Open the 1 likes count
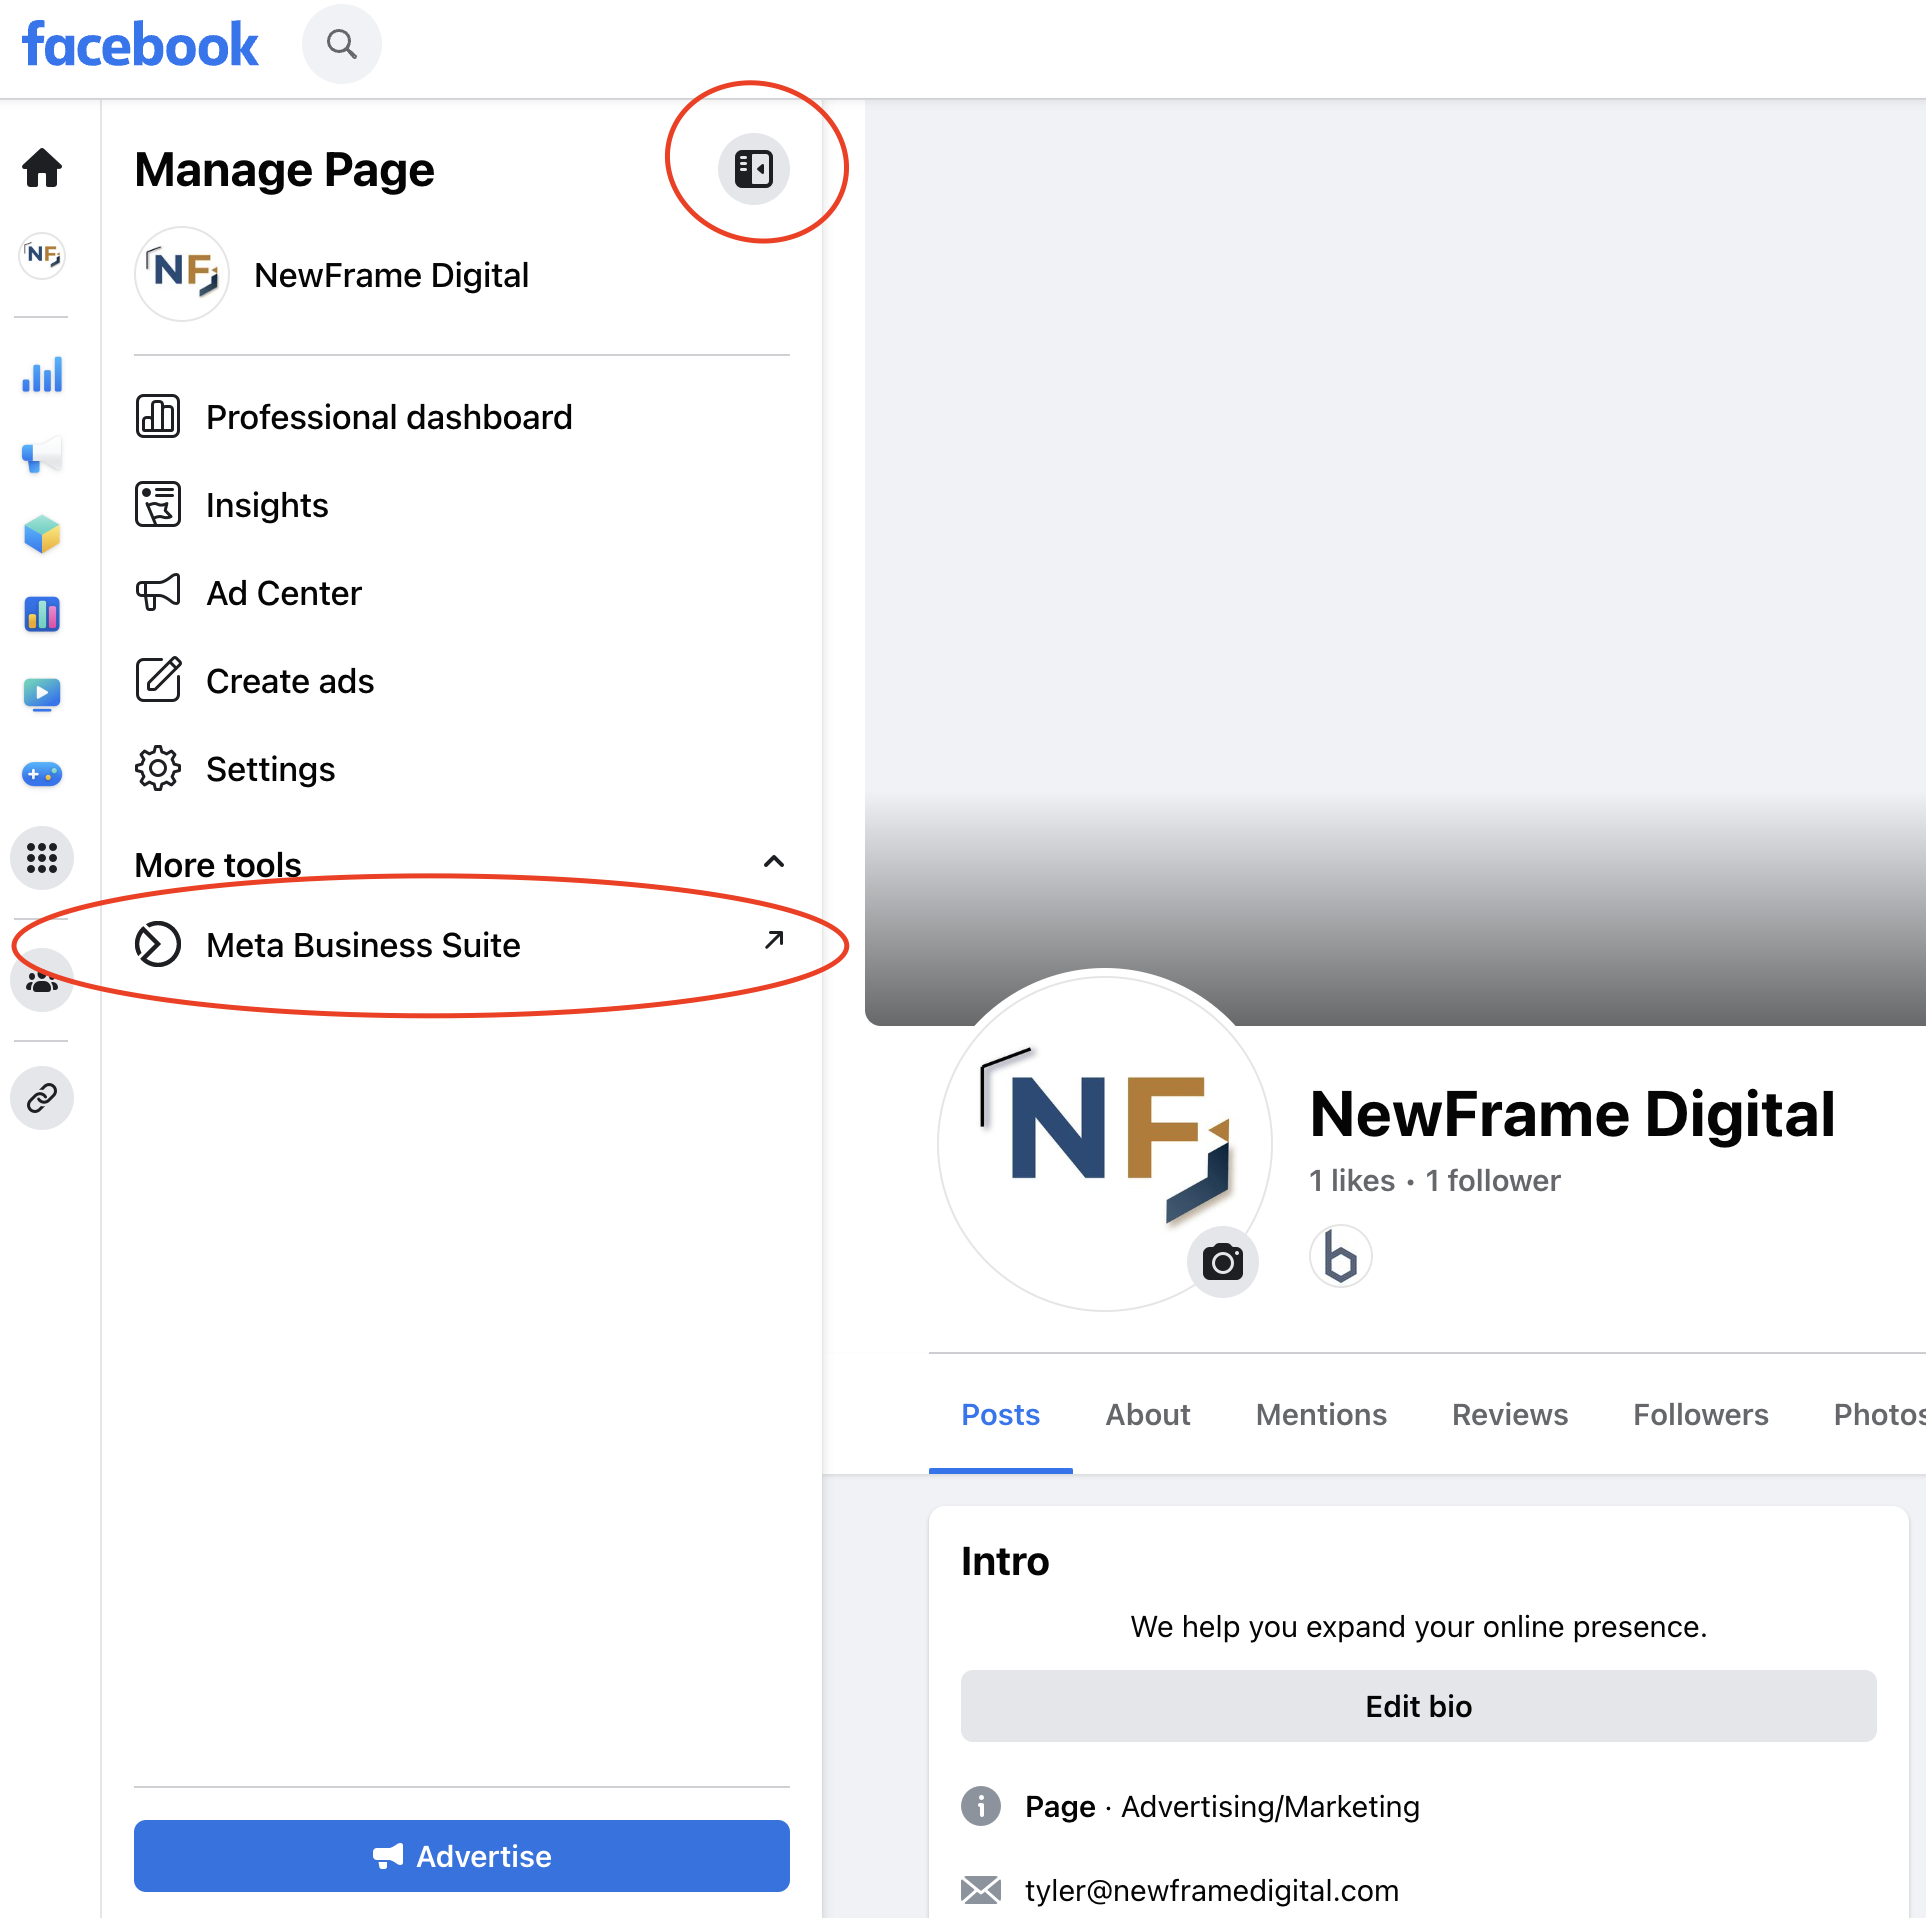Viewport: 1926px width, 1918px height. click(x=1352, y=1180)
